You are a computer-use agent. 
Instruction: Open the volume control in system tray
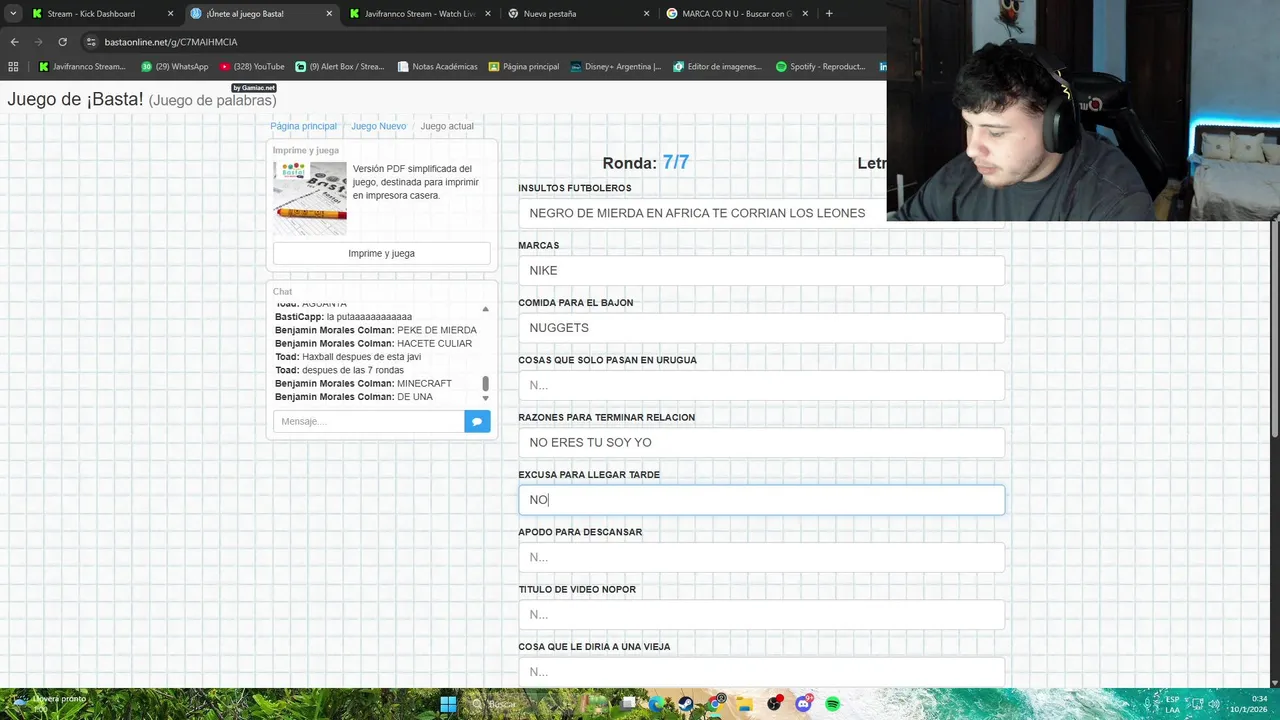1214,704
